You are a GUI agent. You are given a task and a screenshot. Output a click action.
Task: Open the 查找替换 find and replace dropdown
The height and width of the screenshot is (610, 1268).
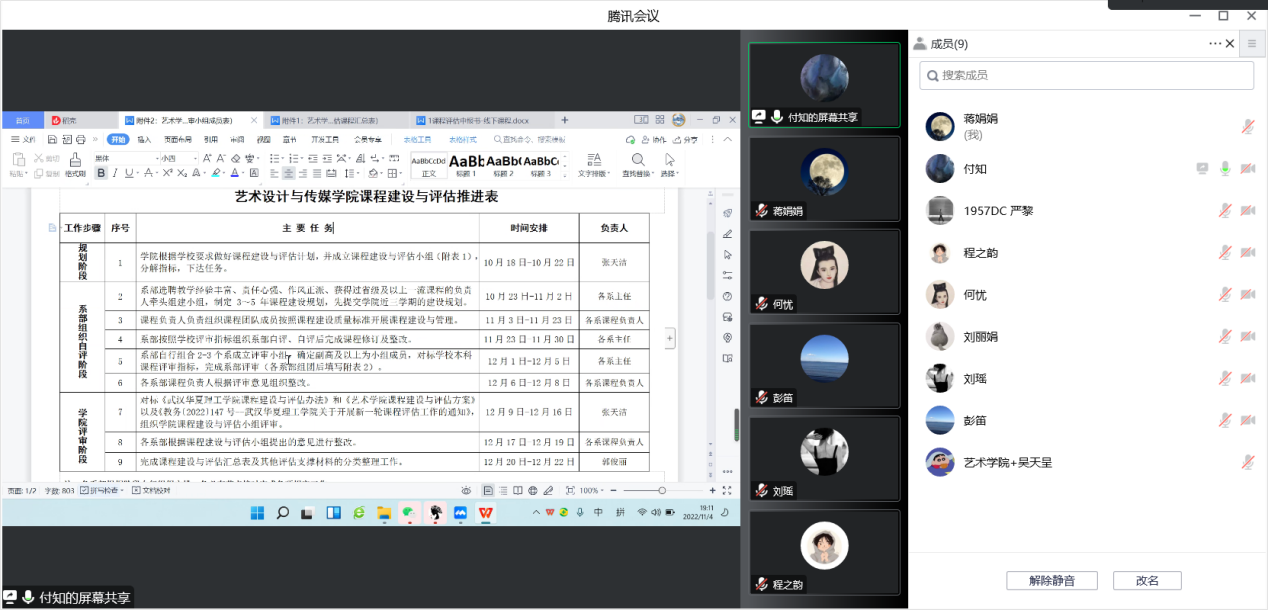click(x=637, y=165)
